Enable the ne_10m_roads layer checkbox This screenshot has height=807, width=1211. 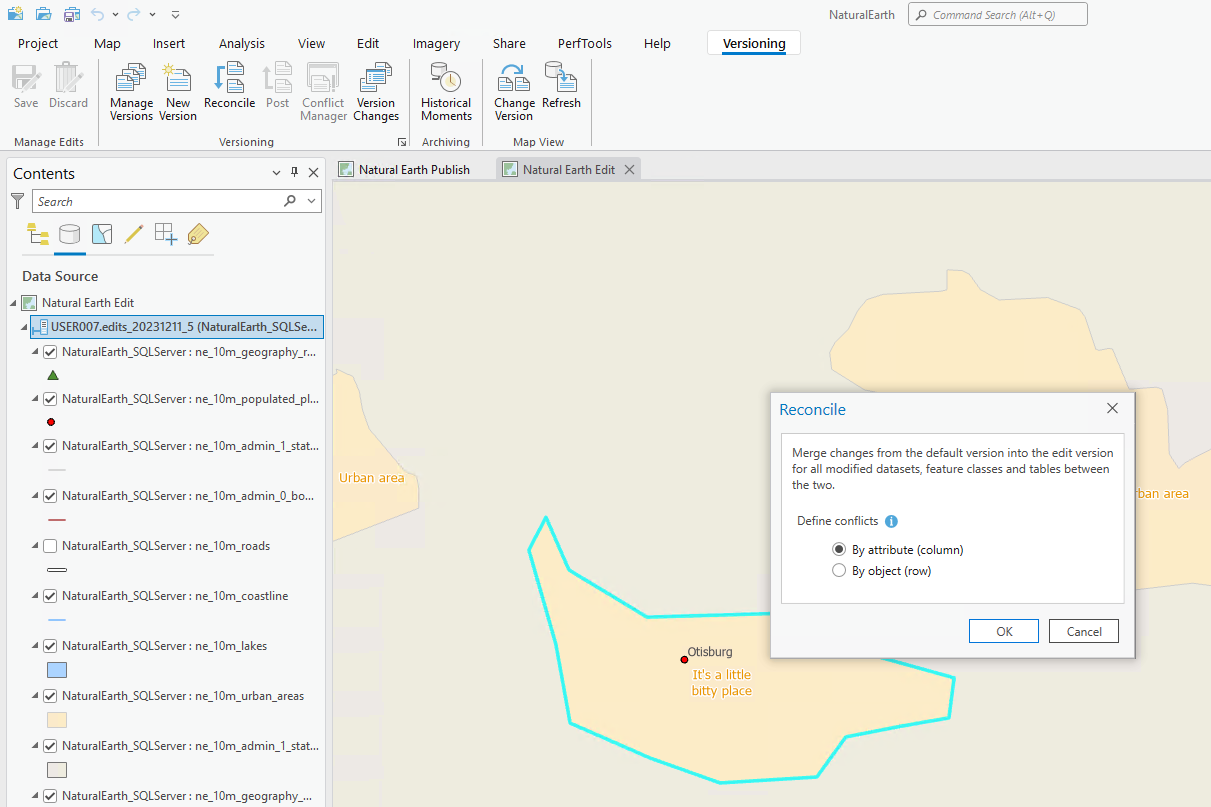coord(50,546)
